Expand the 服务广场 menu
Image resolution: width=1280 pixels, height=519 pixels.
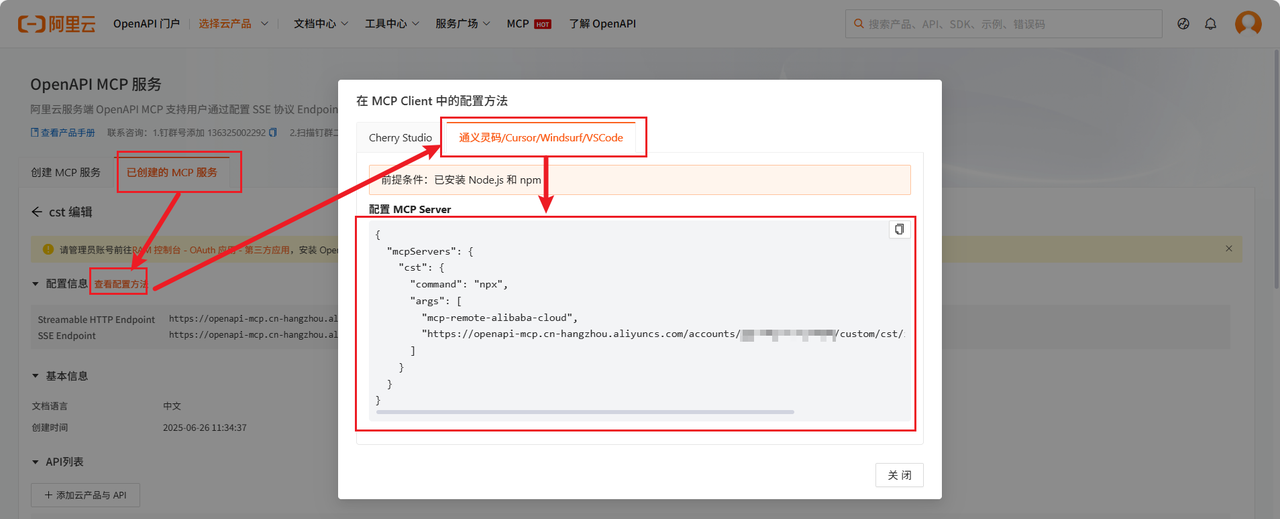(463, 23)
